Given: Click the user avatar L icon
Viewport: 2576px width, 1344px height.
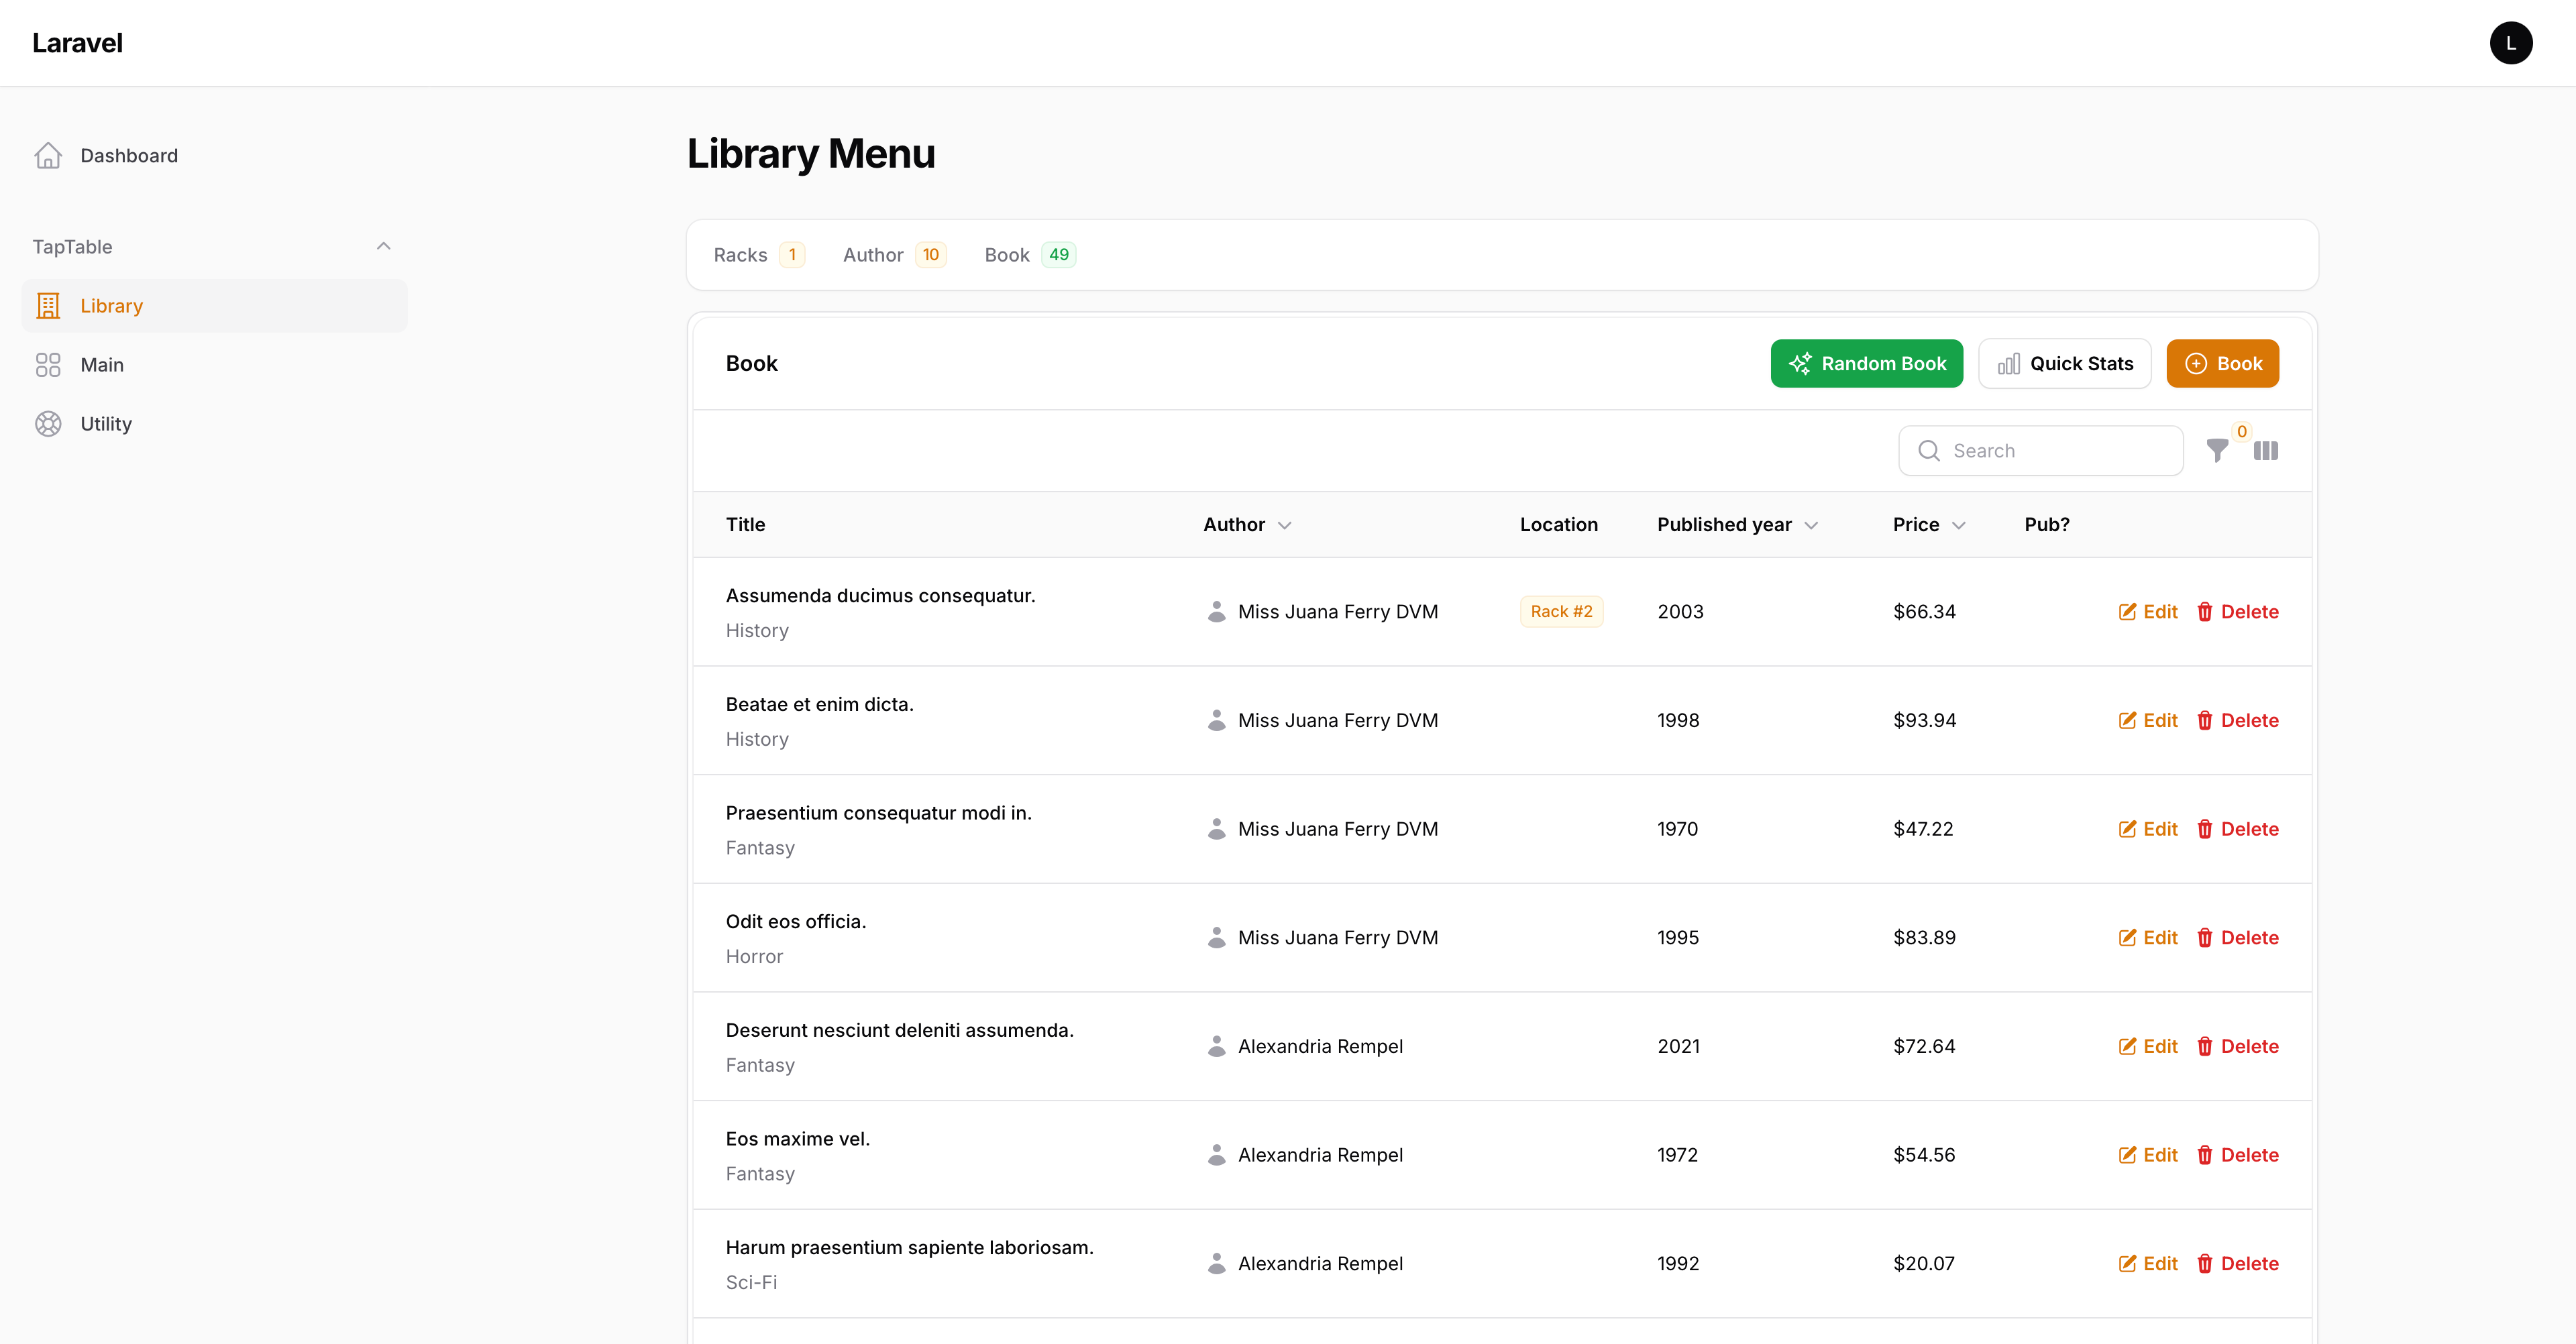Looking at the screenshot, I should [x=2510, y=43].
